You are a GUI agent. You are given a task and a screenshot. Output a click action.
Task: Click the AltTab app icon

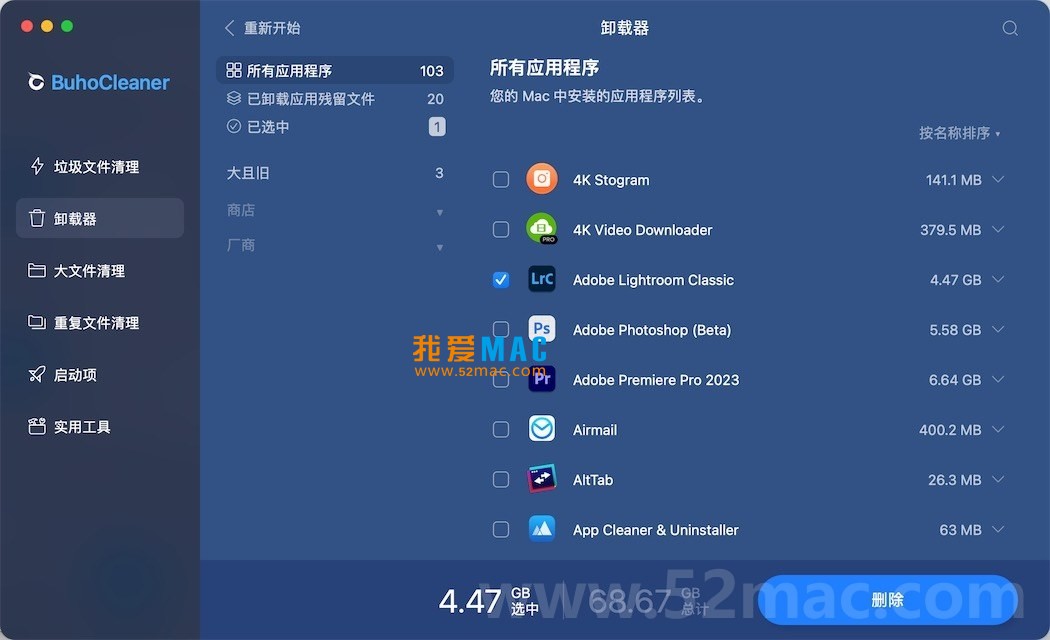[x=542, y=479]
